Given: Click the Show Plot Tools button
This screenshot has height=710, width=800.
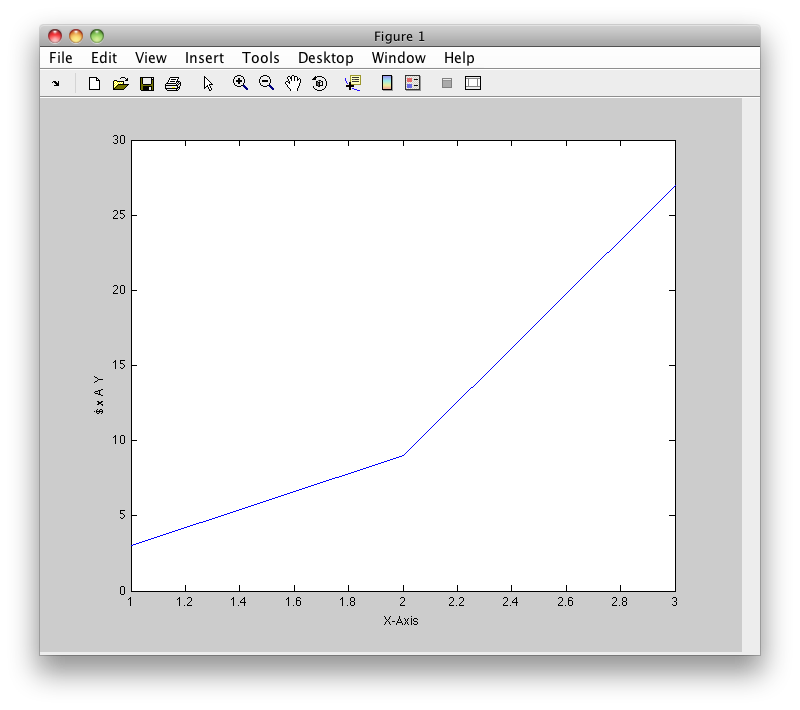Looking at the screenshot, I should point(473,84).
